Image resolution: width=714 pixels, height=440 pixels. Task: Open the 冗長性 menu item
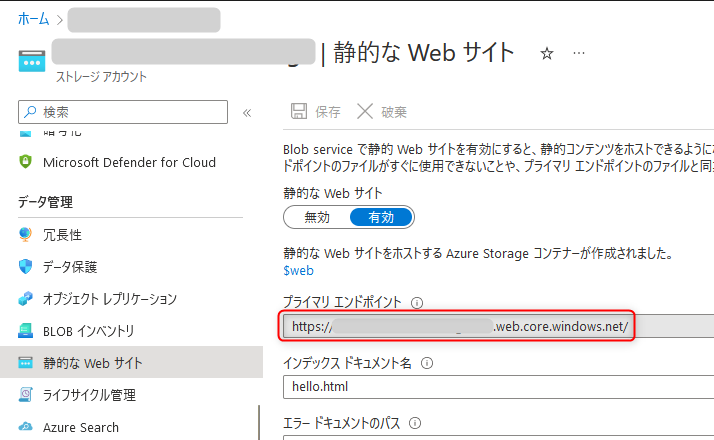pyautogui.click(x=62, y=235)
